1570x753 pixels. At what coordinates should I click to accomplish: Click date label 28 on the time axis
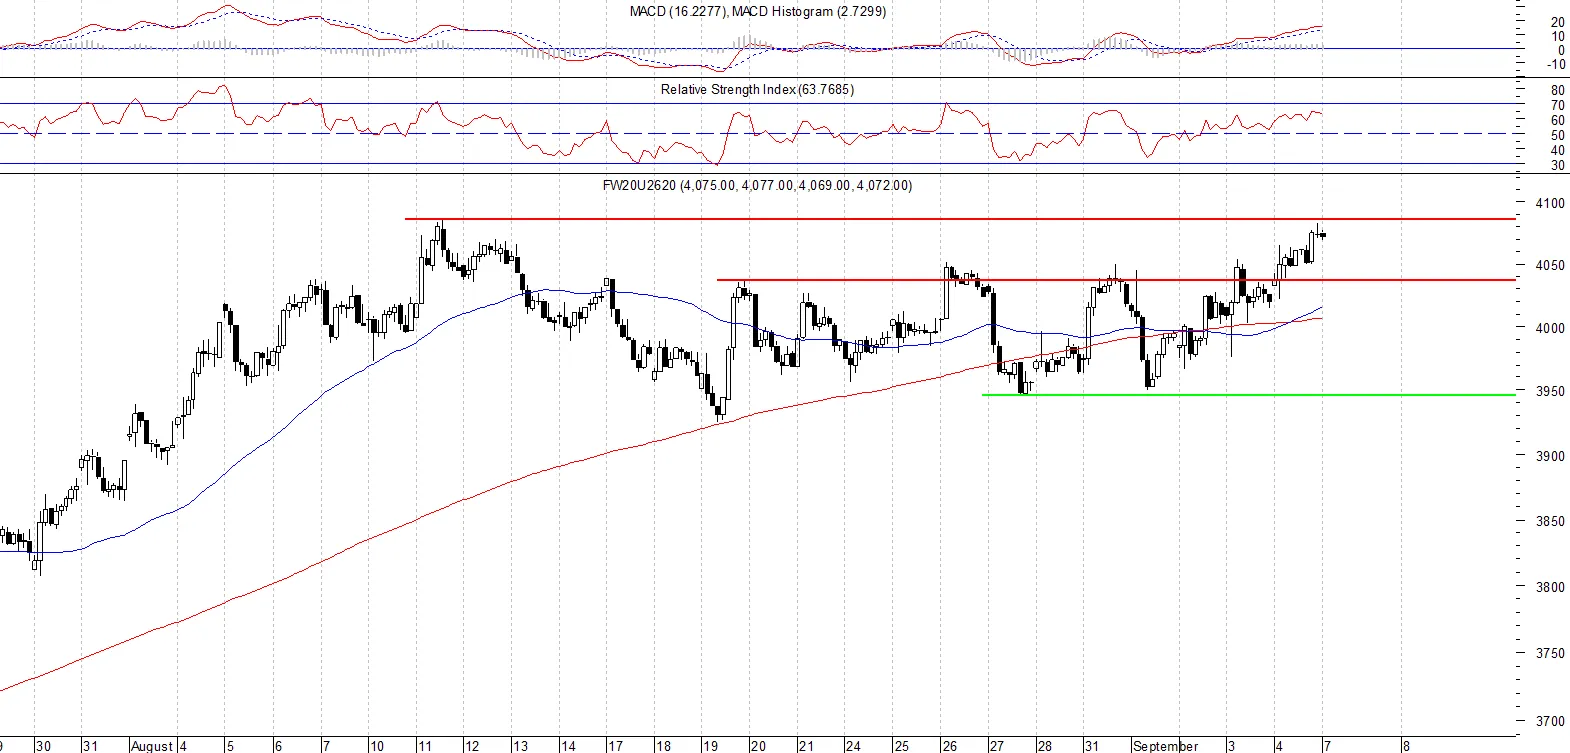pos(1044,746)
